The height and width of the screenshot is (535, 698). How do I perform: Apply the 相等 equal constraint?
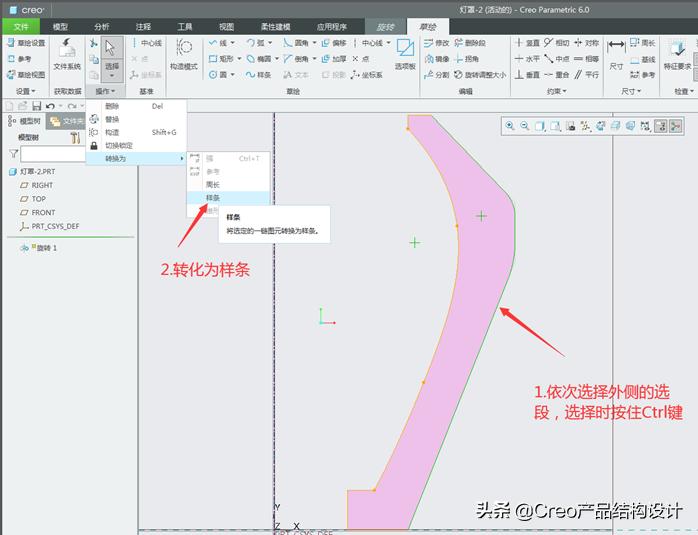(586, 59)
